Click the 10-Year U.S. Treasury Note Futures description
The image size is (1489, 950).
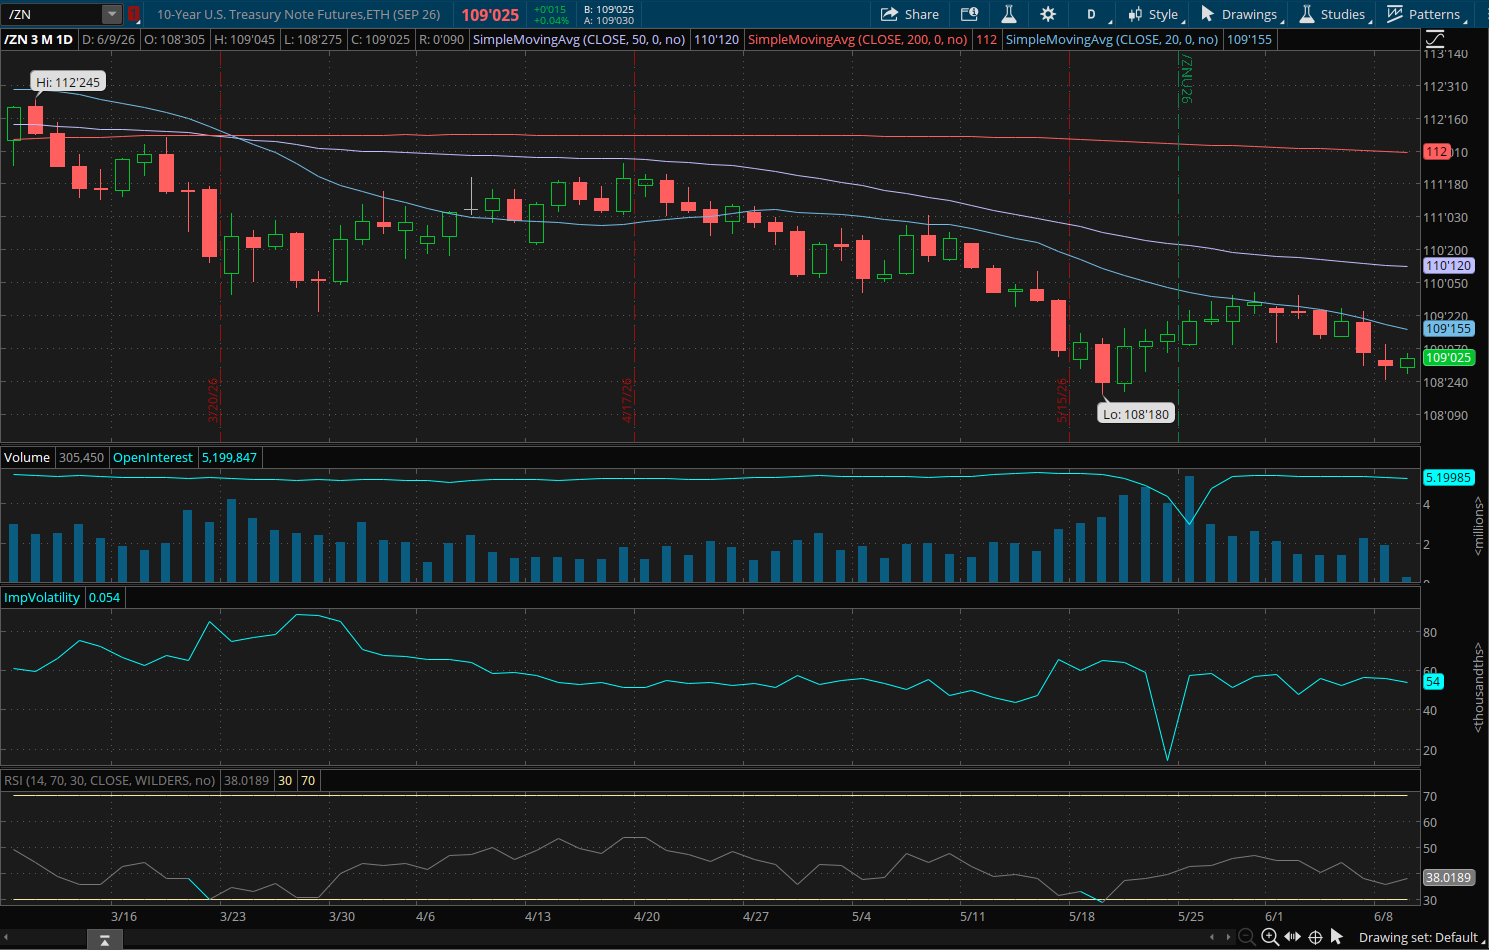click(x=299, y=14)
